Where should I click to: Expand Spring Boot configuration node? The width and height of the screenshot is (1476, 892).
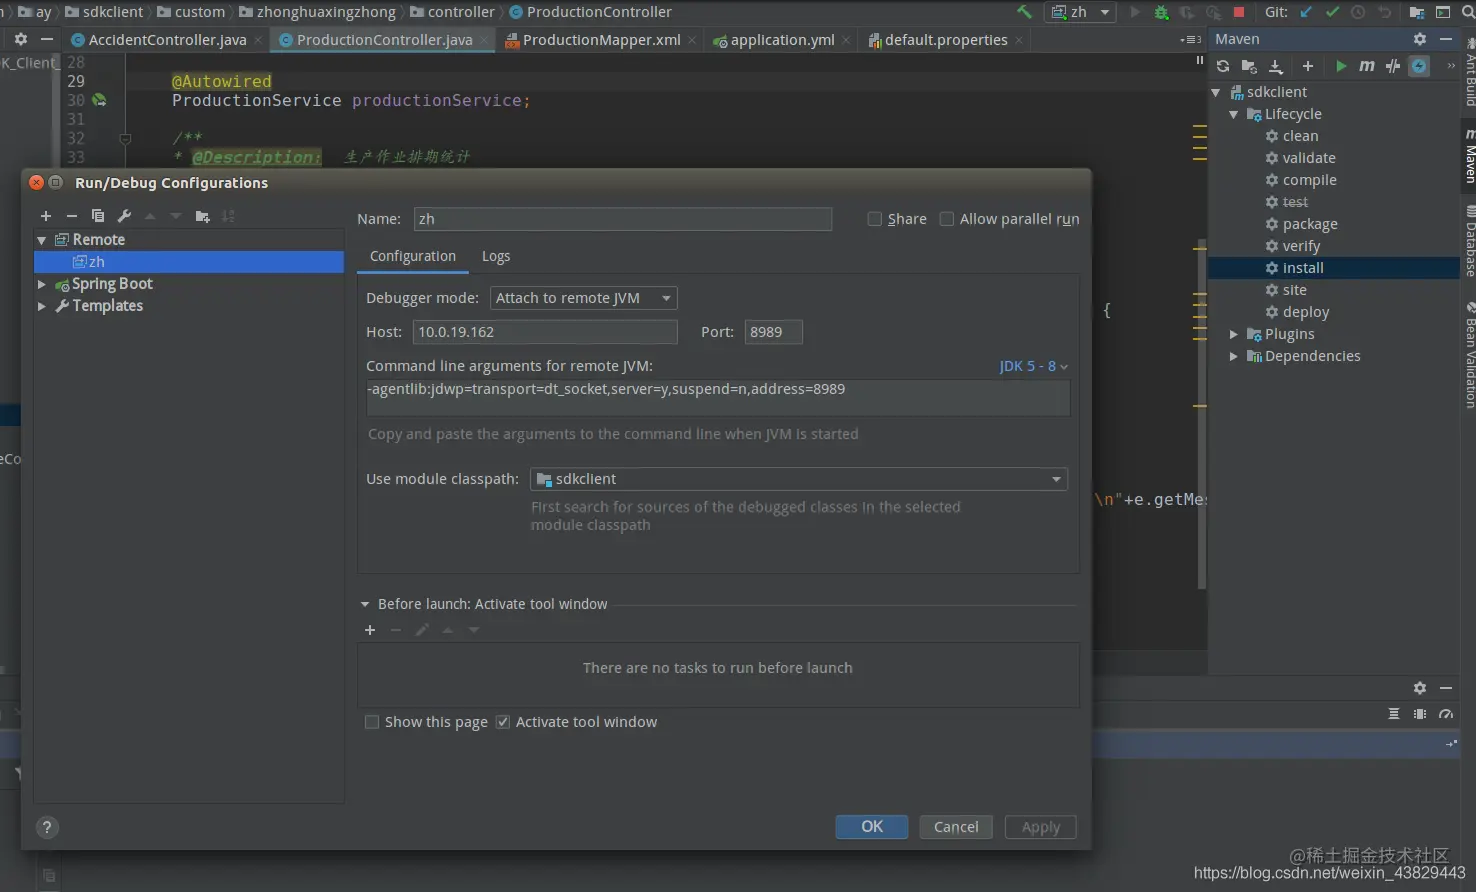click(42, 284)
